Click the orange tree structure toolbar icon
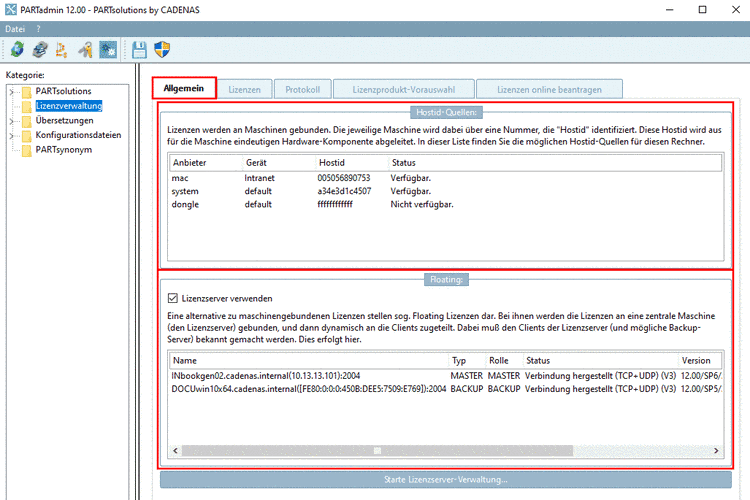This screenshot has height=500, width=750. (62, 49)
